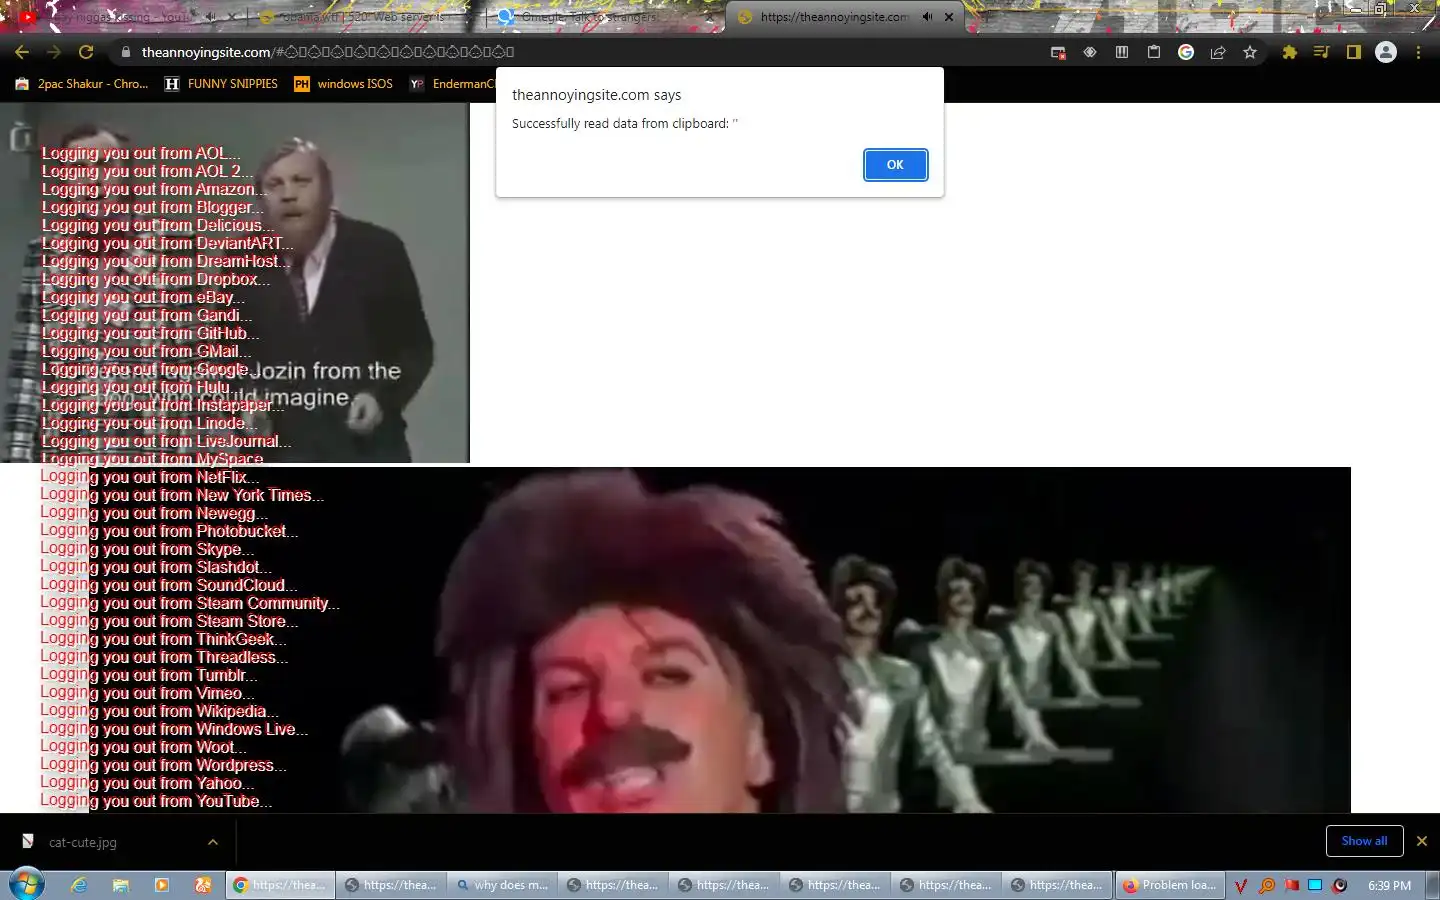Click OK in the clipboard alert dialog
The height and width of the screenshot is (900, 1440).
point(895,165)
